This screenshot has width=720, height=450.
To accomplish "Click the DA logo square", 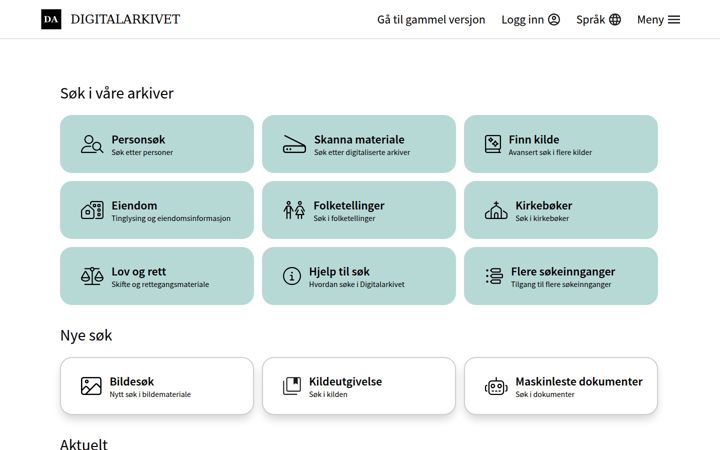I will 51,19.
